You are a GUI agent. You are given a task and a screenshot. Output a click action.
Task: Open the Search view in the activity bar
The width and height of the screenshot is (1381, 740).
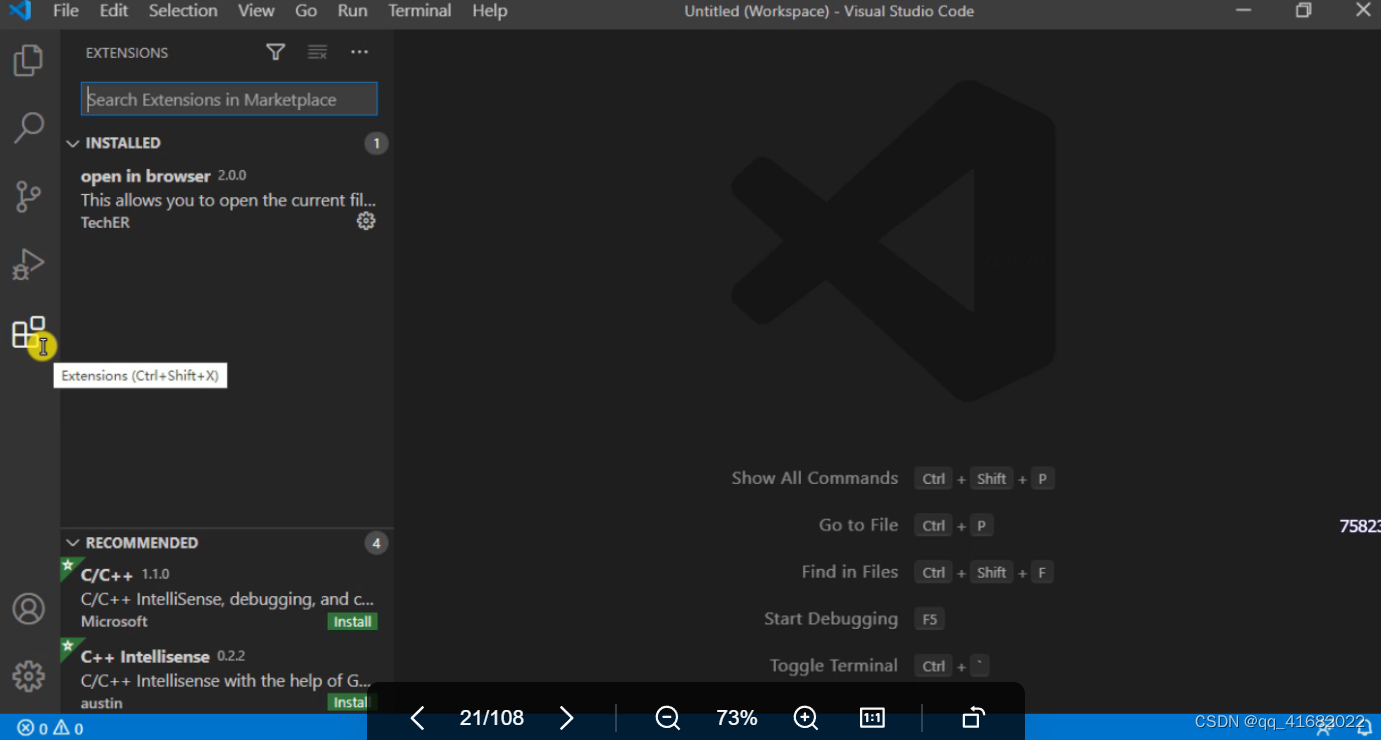(28, 127)
